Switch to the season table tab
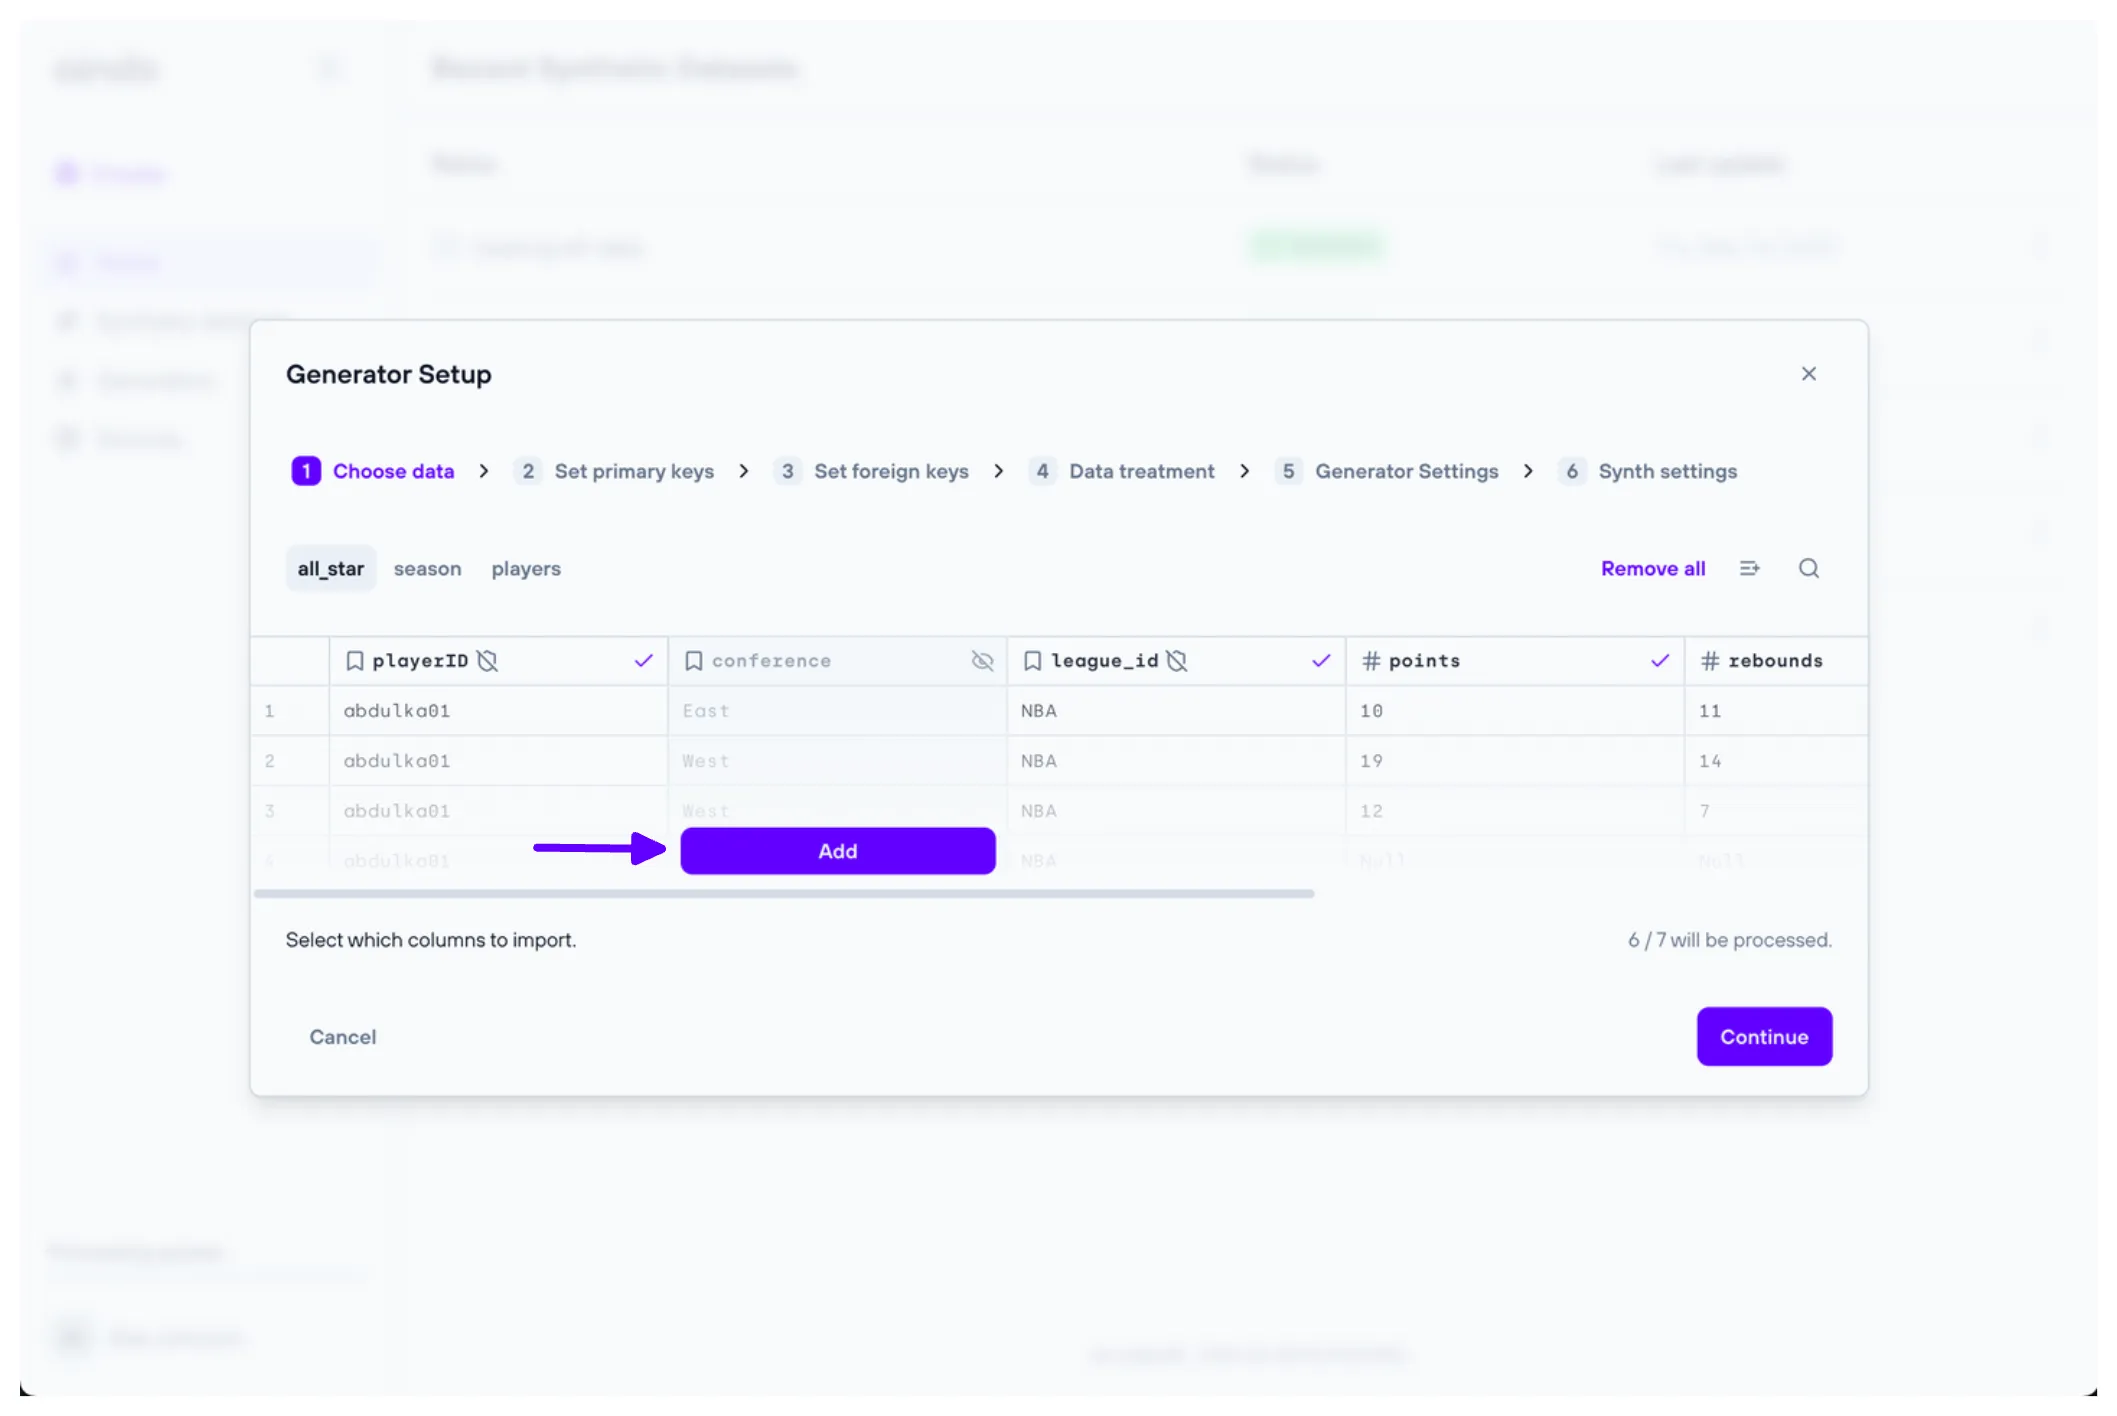This screenshot has width=2117, height=1416. [x=427, y=569]
